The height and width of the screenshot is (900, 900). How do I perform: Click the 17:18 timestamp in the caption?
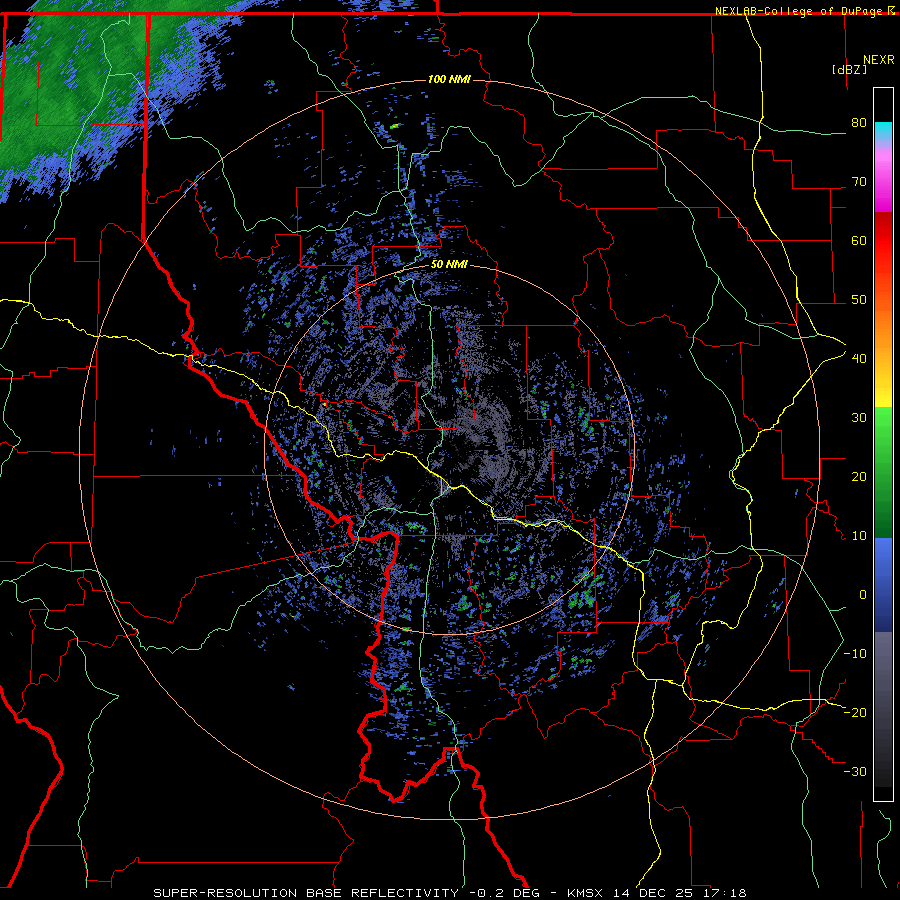point(726,893)
